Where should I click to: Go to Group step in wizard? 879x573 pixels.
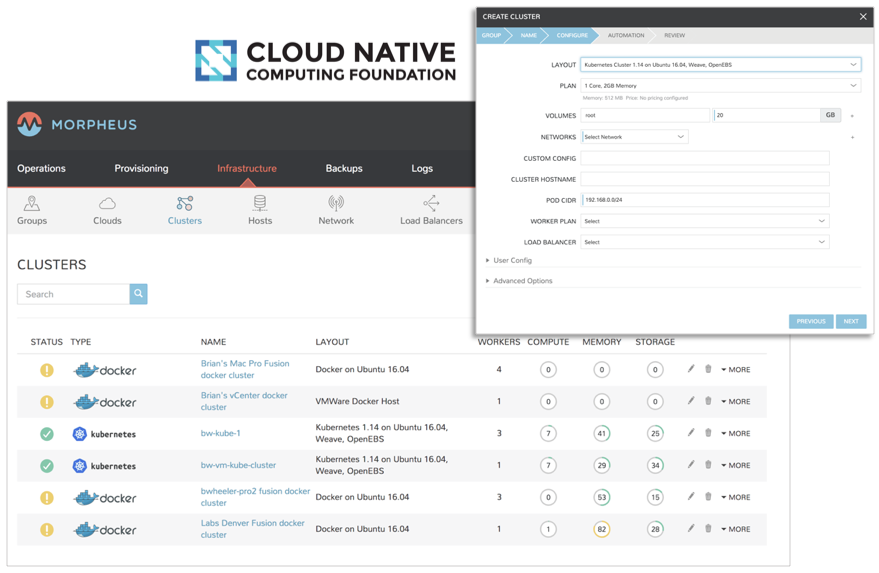(491, 35)
